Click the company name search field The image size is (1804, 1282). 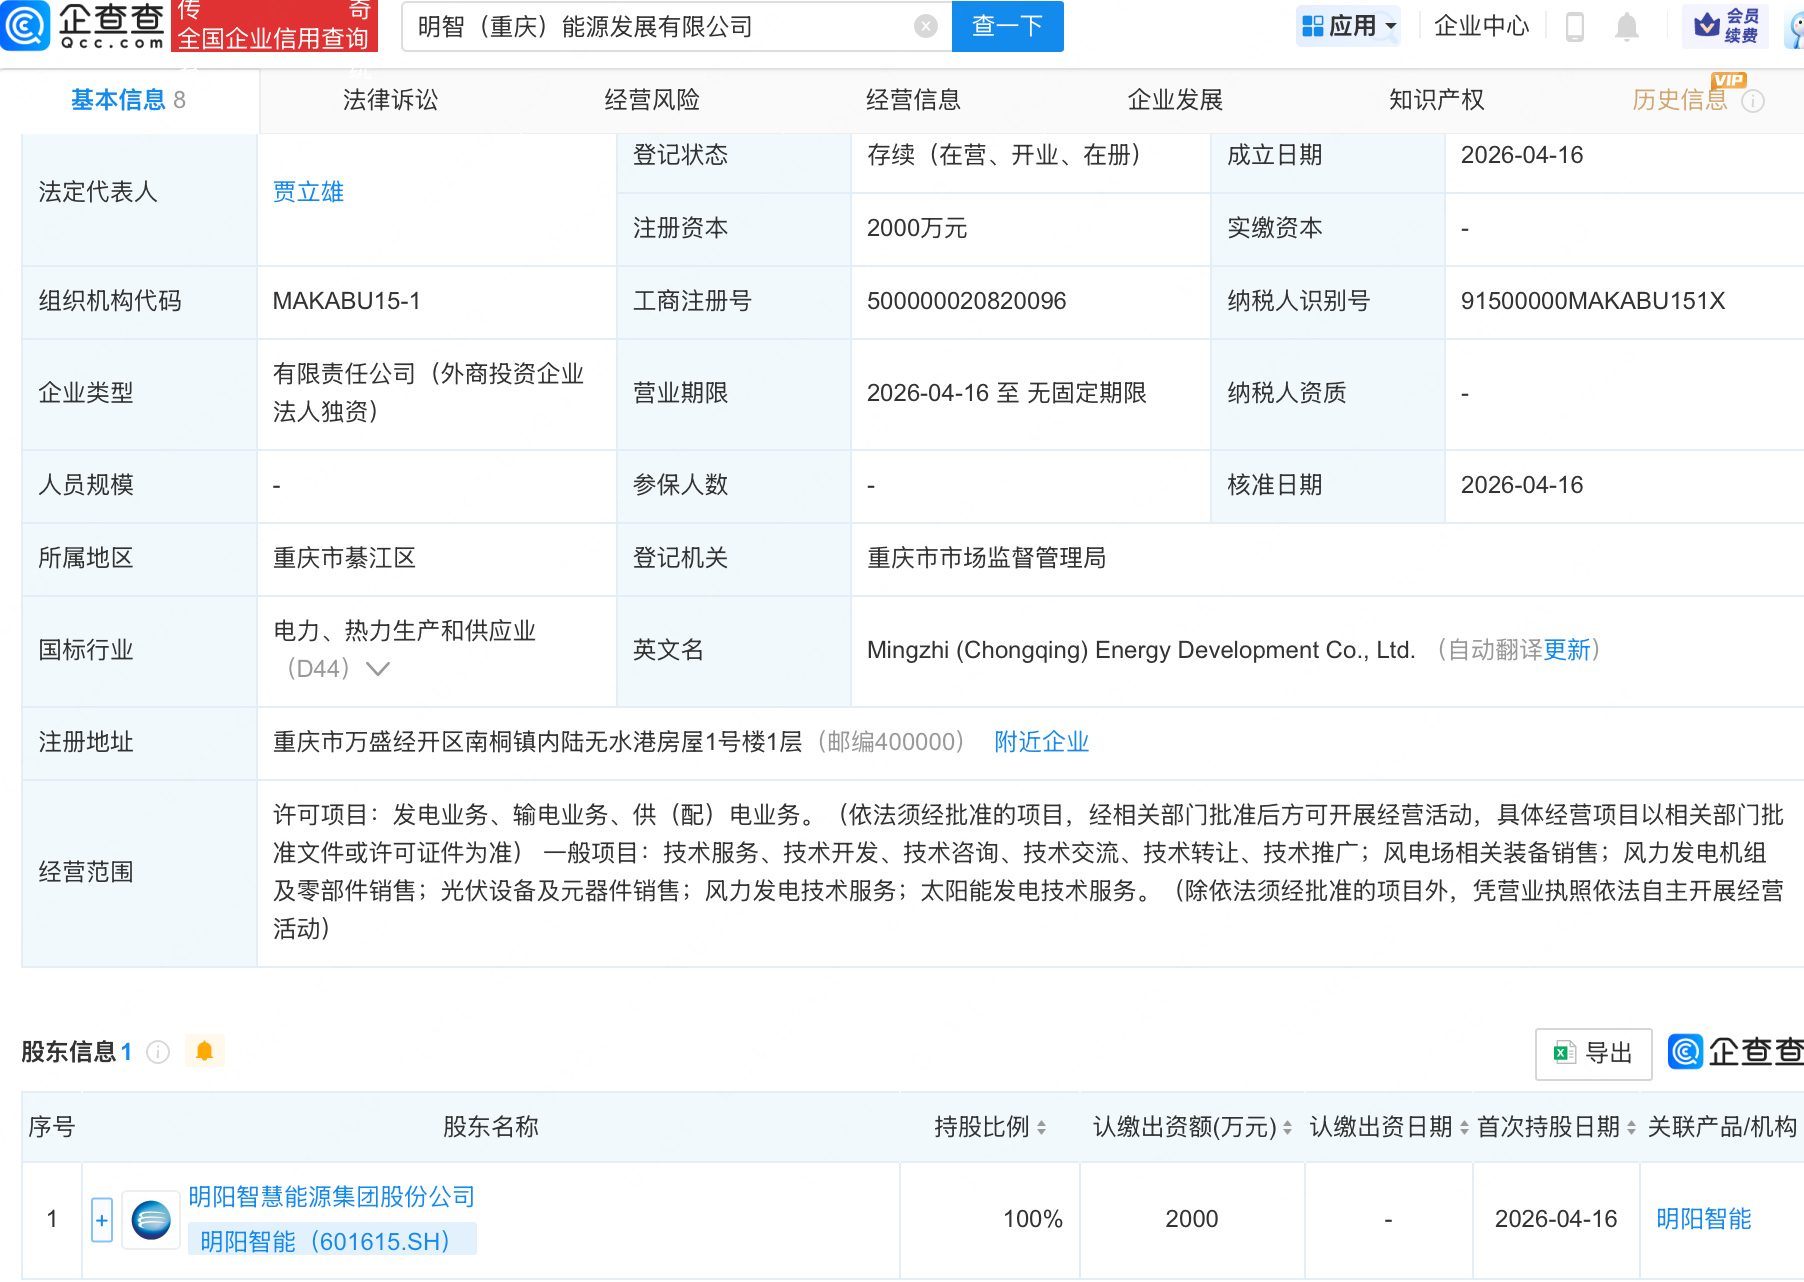(x=660, y=27)
